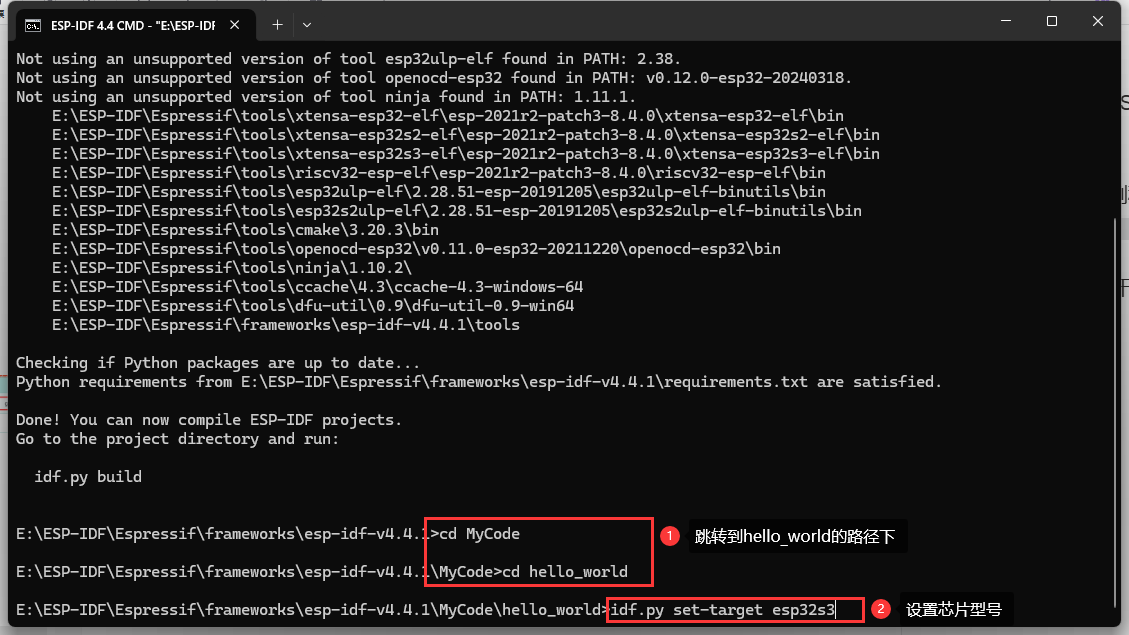Click the esp-idf-v4.4.1\tools path line
The height and width of the screenshot is (635, 1129).
coord(286,325)
